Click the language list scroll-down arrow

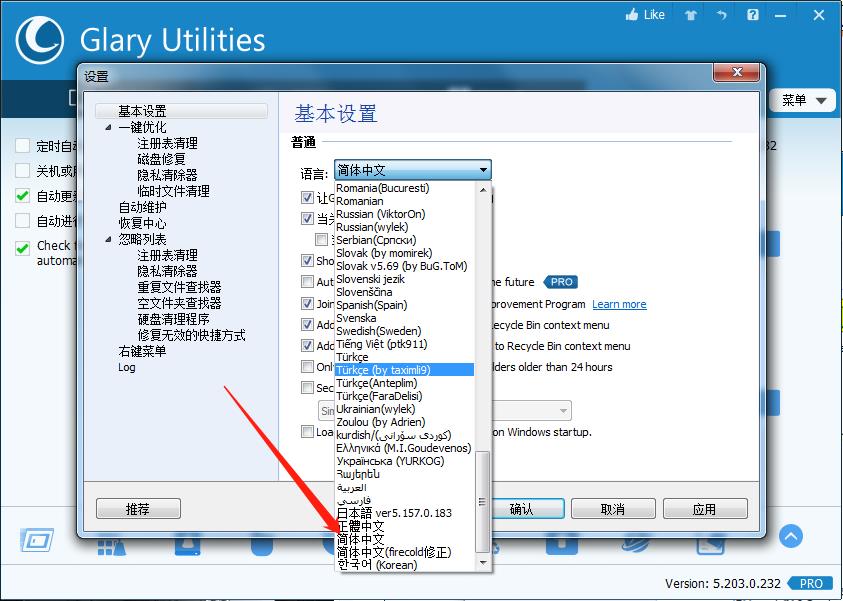pos(483,562)
